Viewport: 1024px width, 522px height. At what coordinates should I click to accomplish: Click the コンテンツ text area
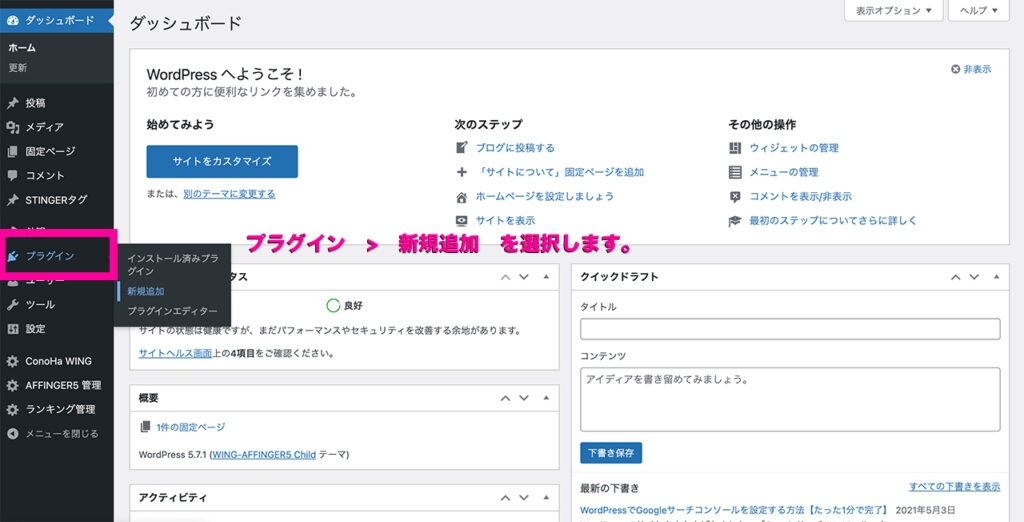tap(790, 399)
